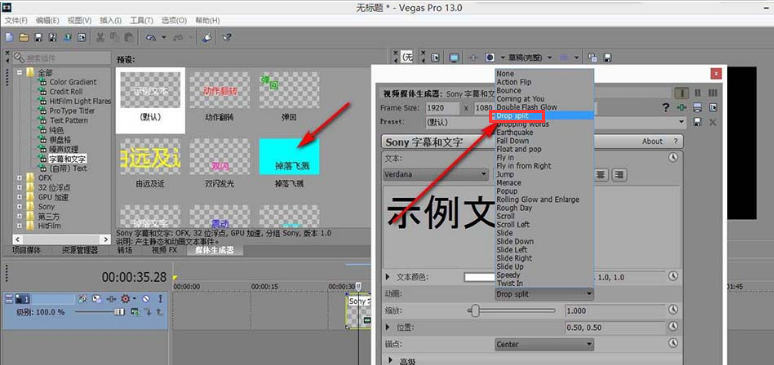Click the 00:00:15 ruler mark on the timeline
Image resolution: width=774 pixels, height=365 pixels.
pyautogui.click(x=264, y=286)
